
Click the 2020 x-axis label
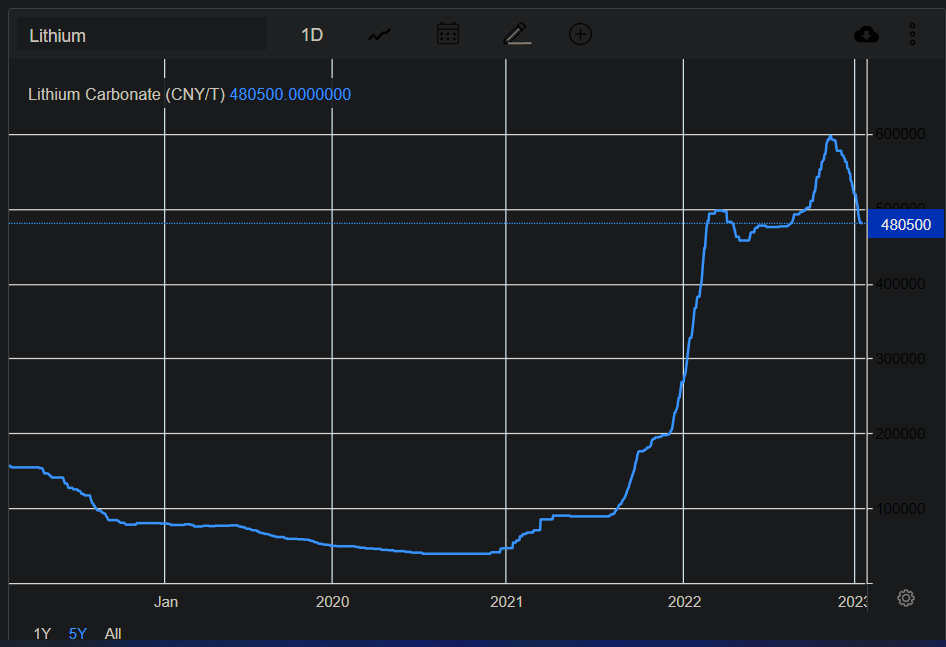coord(332,602)
